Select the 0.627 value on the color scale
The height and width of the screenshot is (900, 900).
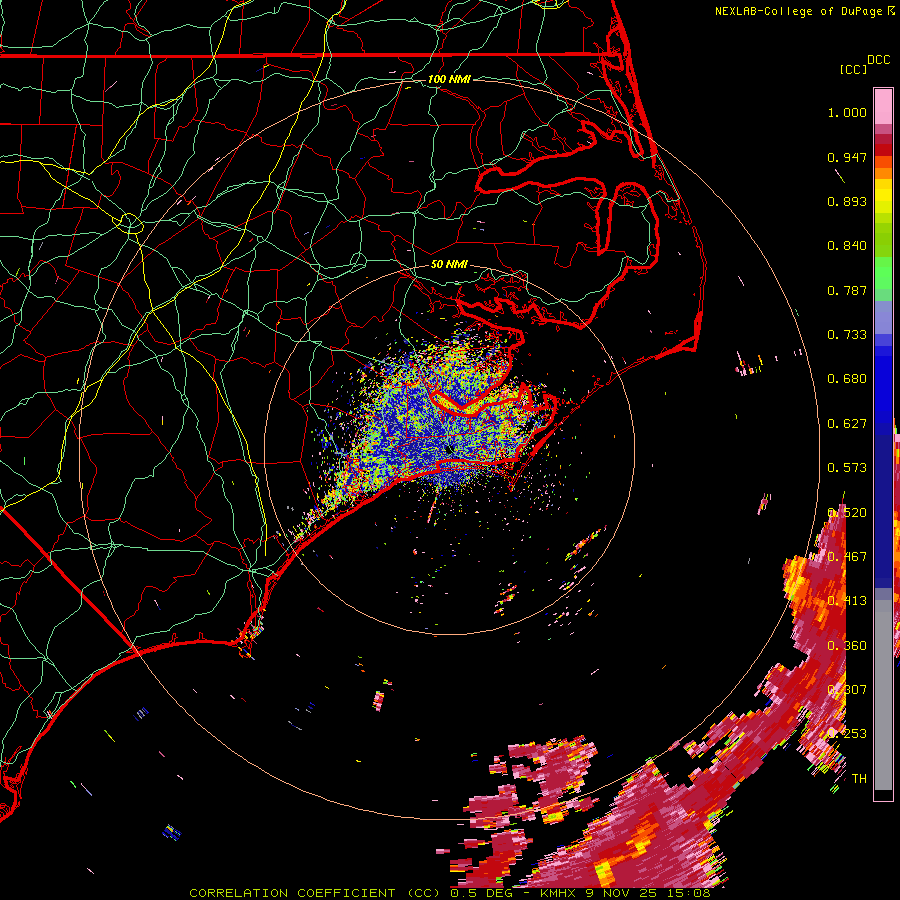(847, 424)
